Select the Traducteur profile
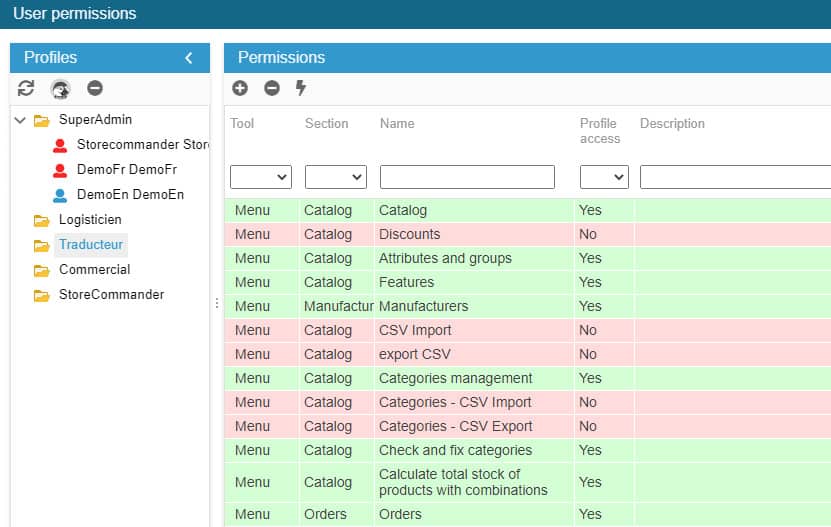 click(x=91, y=244)
